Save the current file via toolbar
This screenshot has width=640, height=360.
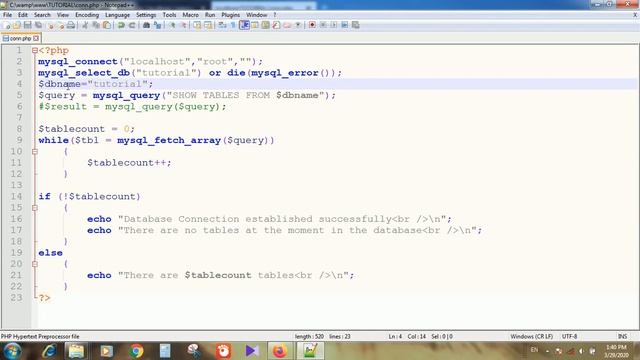coord(27,25)
